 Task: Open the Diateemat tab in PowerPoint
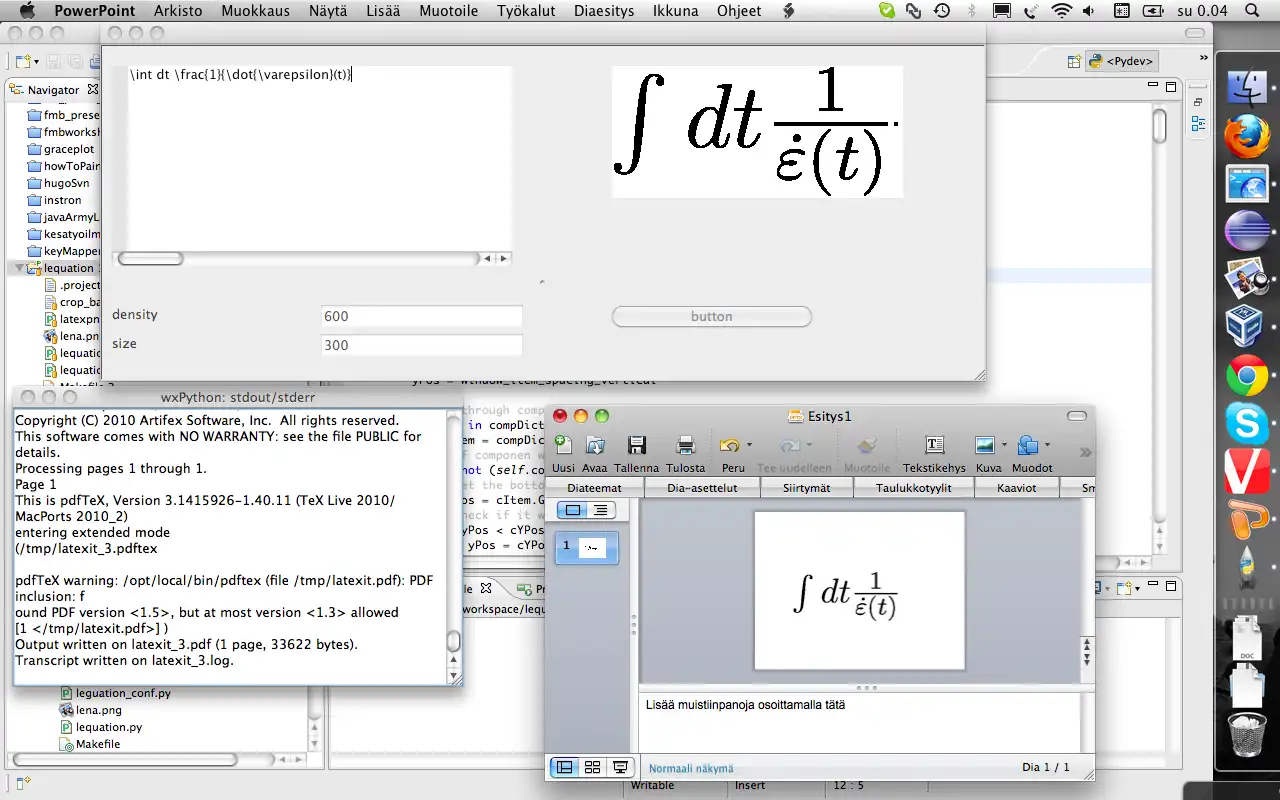click(x=594, y=488)
